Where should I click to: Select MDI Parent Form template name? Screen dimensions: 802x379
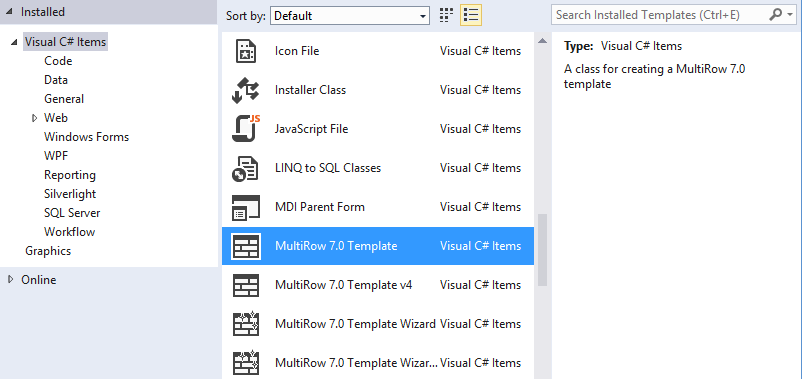coord(320,207)
